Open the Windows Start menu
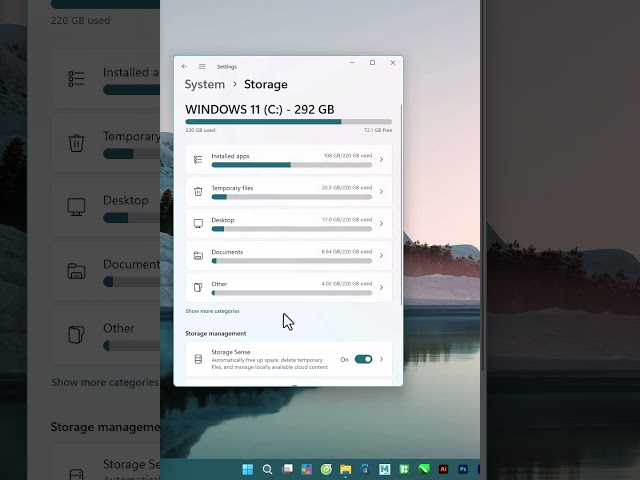Viewport: 640px width, 480px height. coord(248,469)
